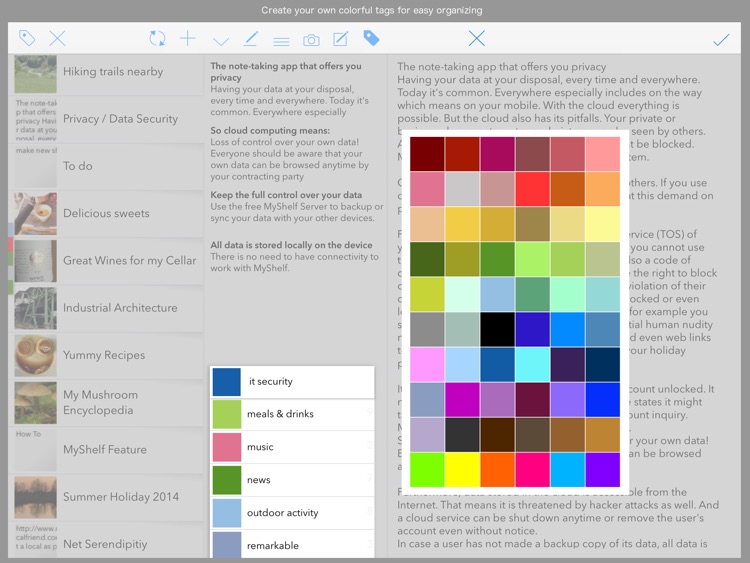Click the Summer Holiday 2014 thumbnail
Viewport: 750px width, 563px height.
(35, 497)
